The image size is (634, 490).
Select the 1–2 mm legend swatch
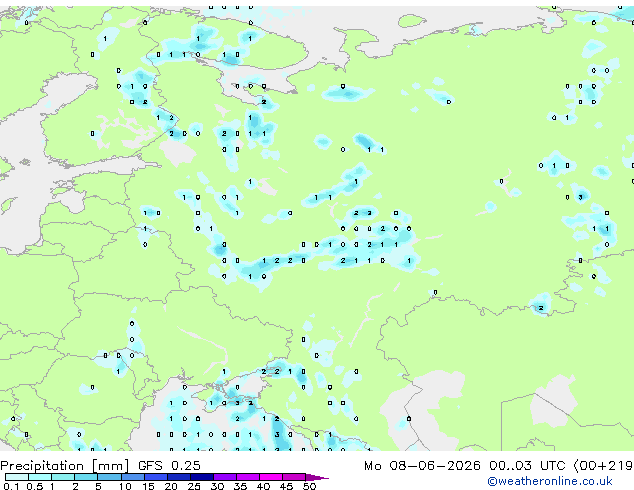pyautogui.click(x=63, y=477)
